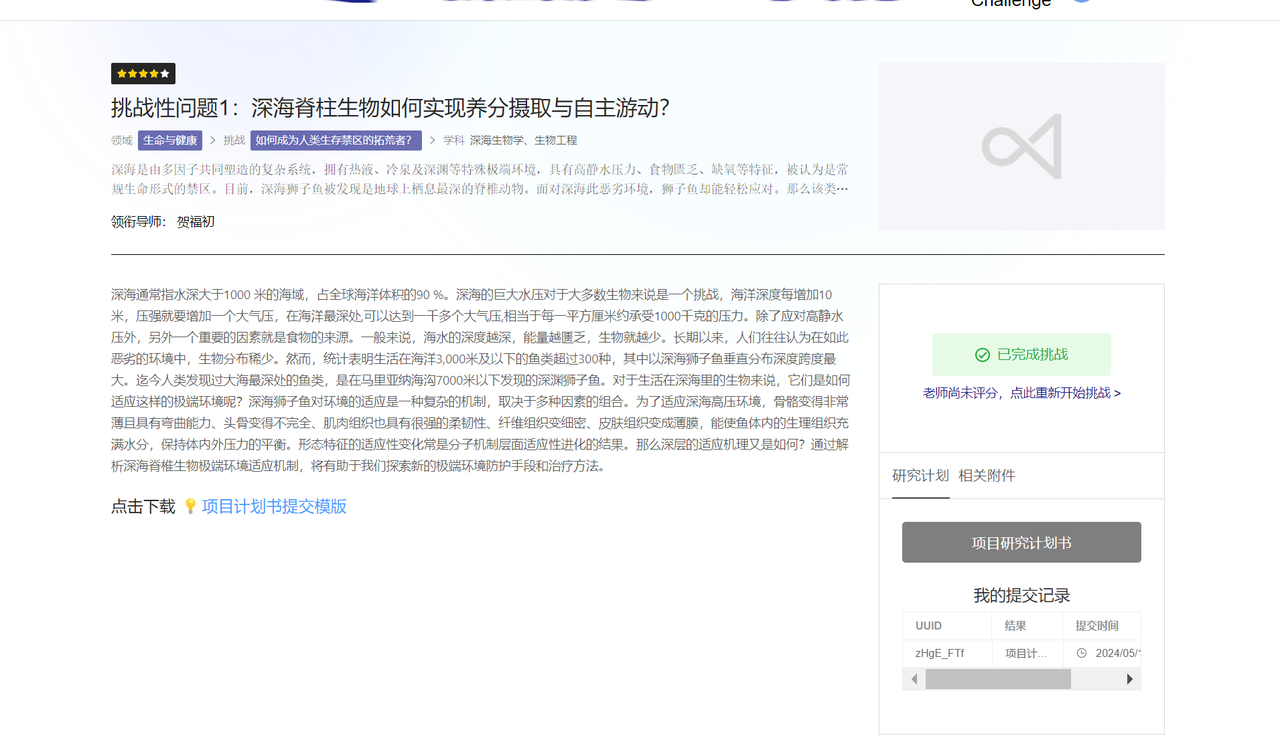The height and width of the screenshot is (754, 1280).
Task: Click the lead mentor name 贺福初
Action: (196, 222)
